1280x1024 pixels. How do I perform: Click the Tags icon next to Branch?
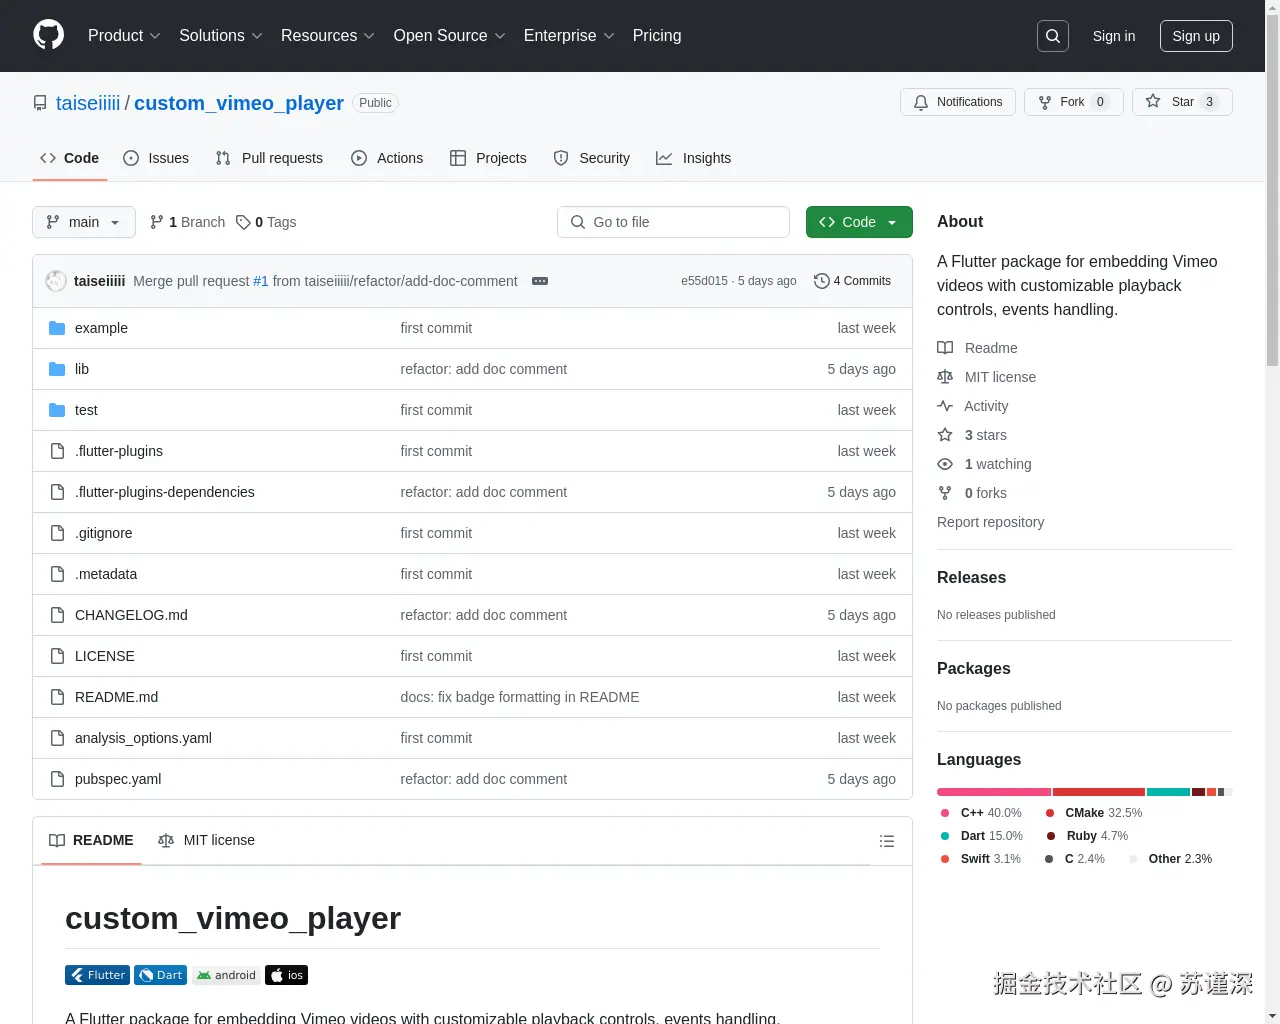click(244, 222)
